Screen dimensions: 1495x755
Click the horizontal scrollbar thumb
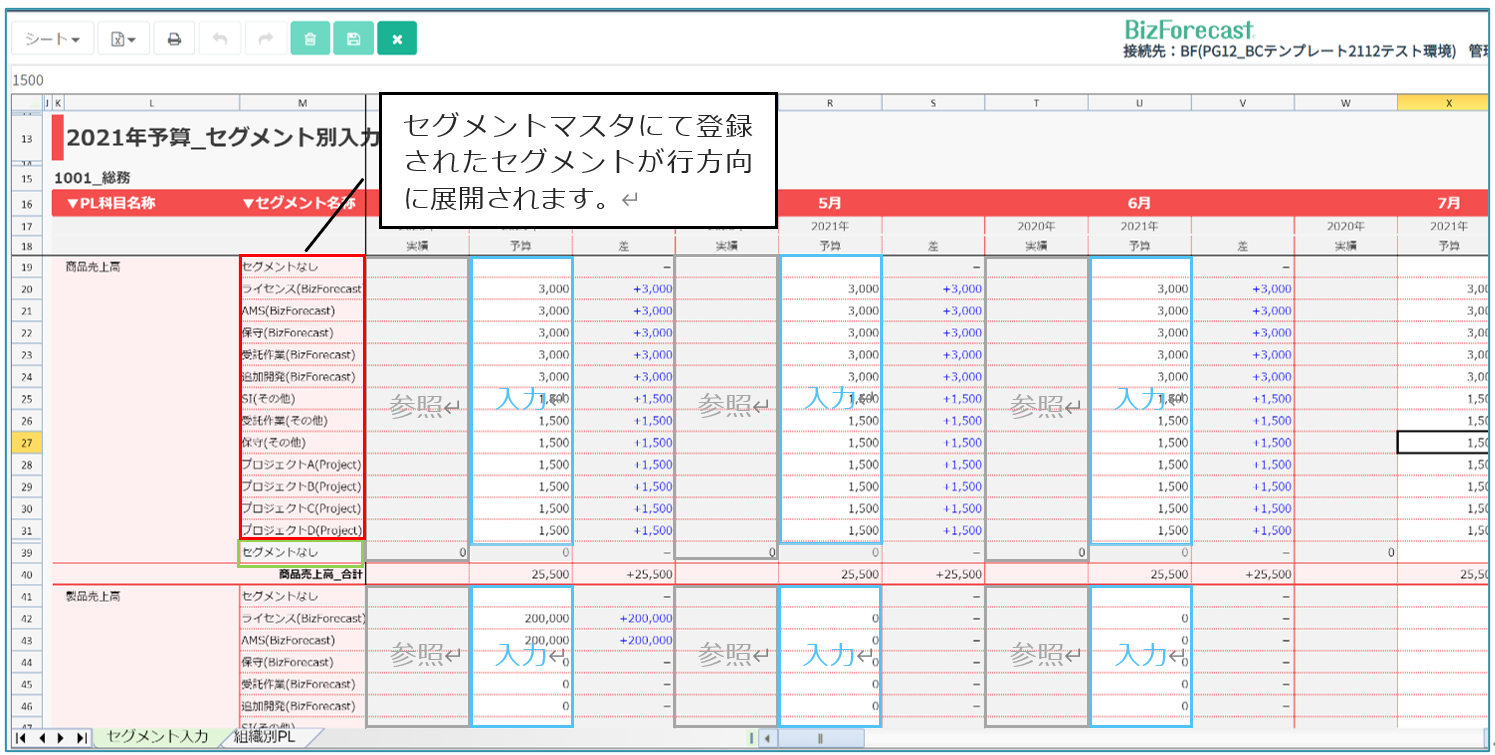(x=820, y=739)
